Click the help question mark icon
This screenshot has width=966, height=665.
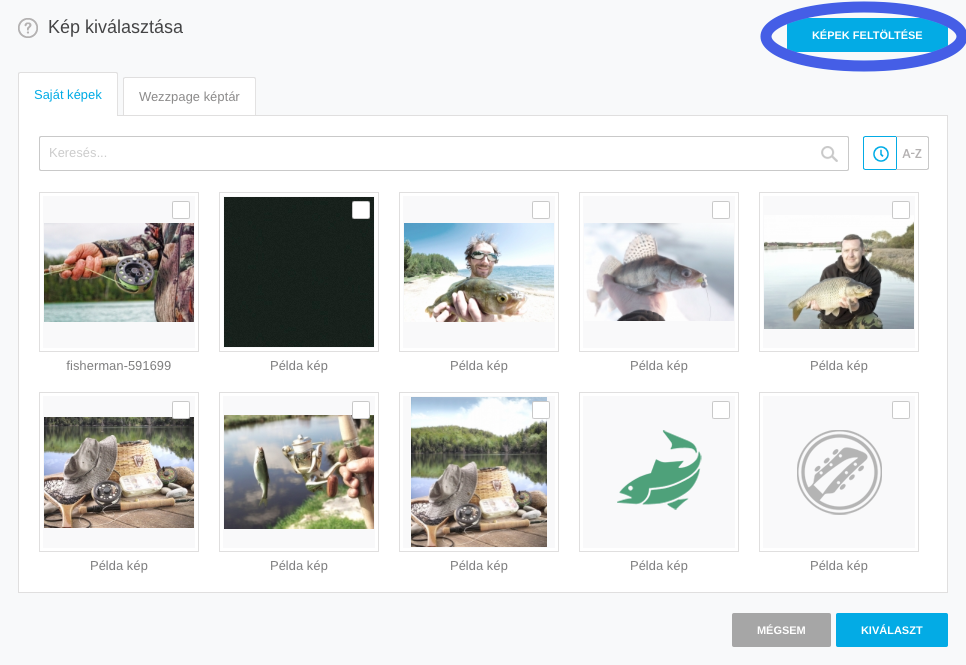pyautogui.click(x=28, y=28)
